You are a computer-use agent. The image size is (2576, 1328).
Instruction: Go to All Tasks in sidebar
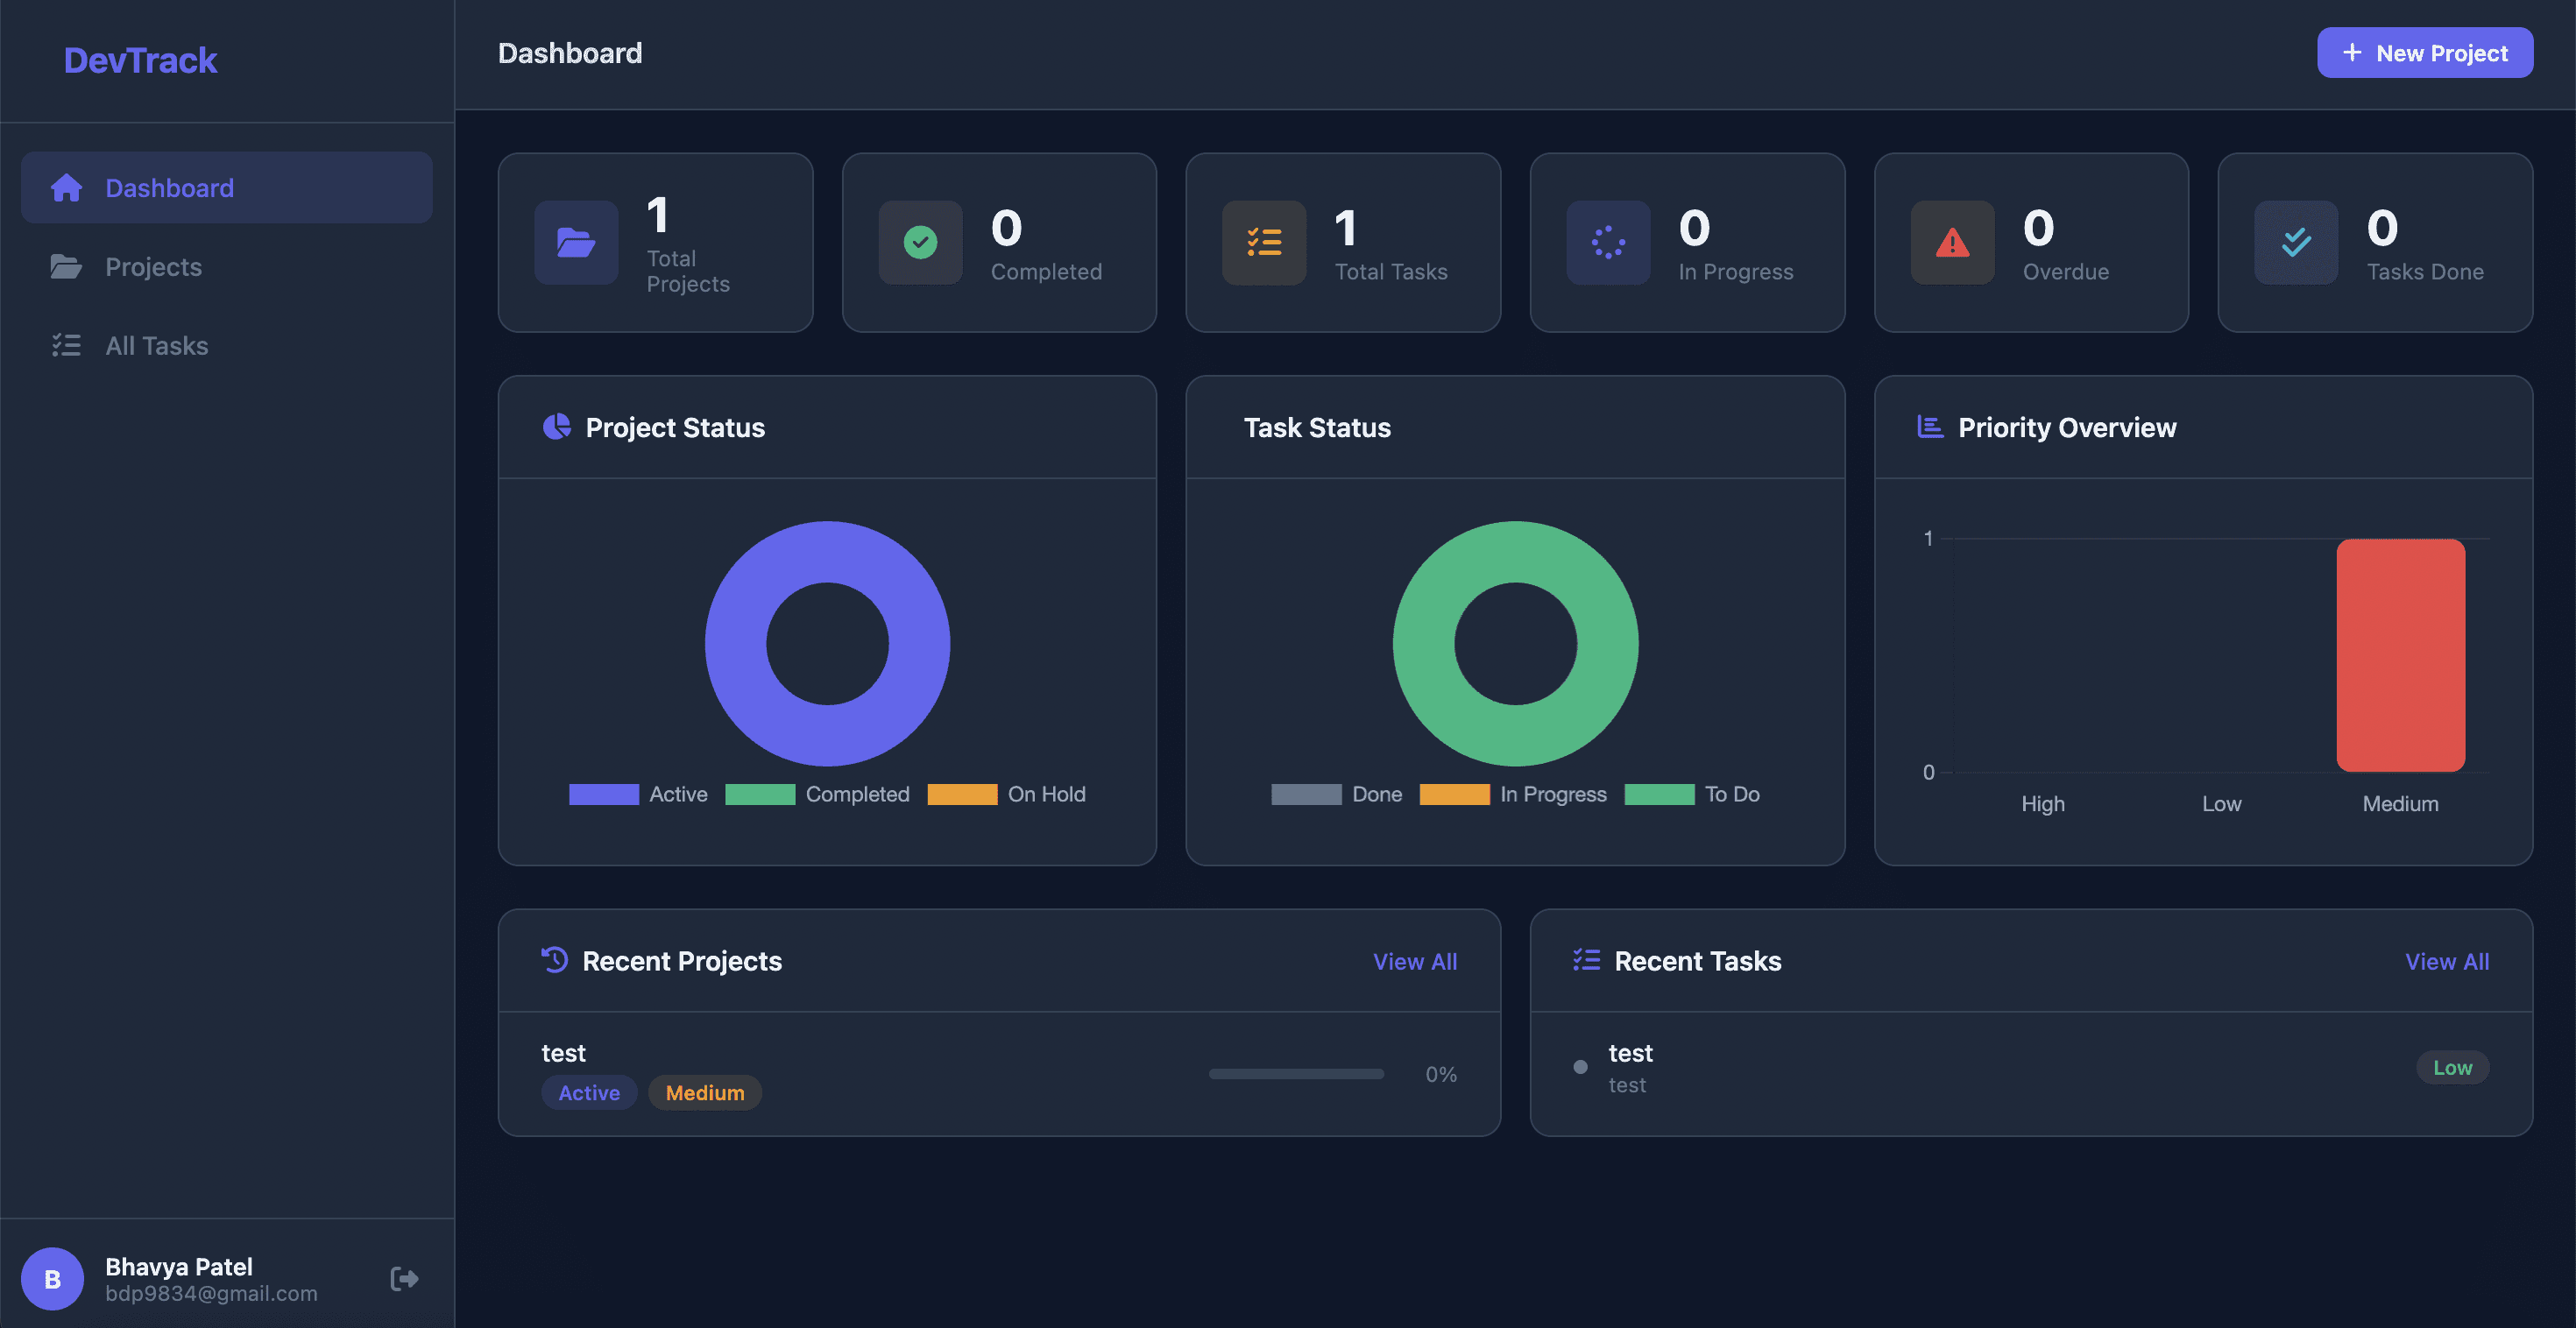pyautogui.click(x=156, y=346)
